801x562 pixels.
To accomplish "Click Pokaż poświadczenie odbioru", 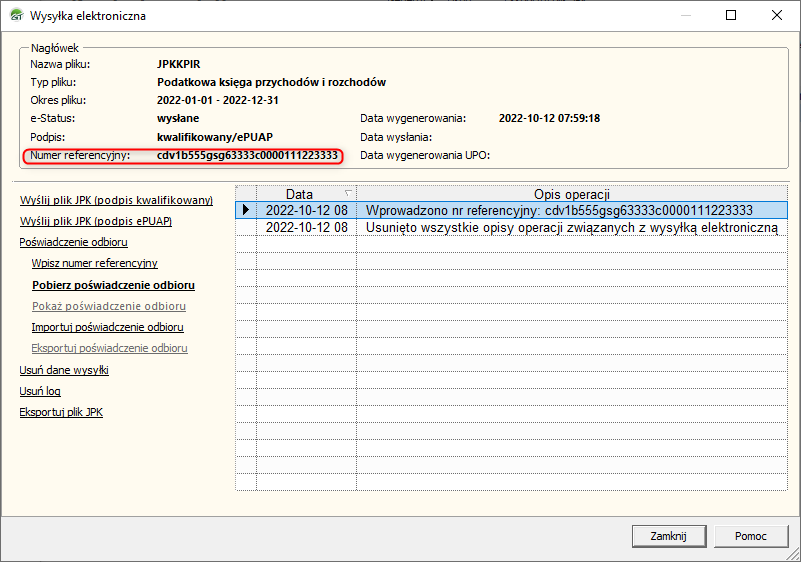I will pos(109,306).
